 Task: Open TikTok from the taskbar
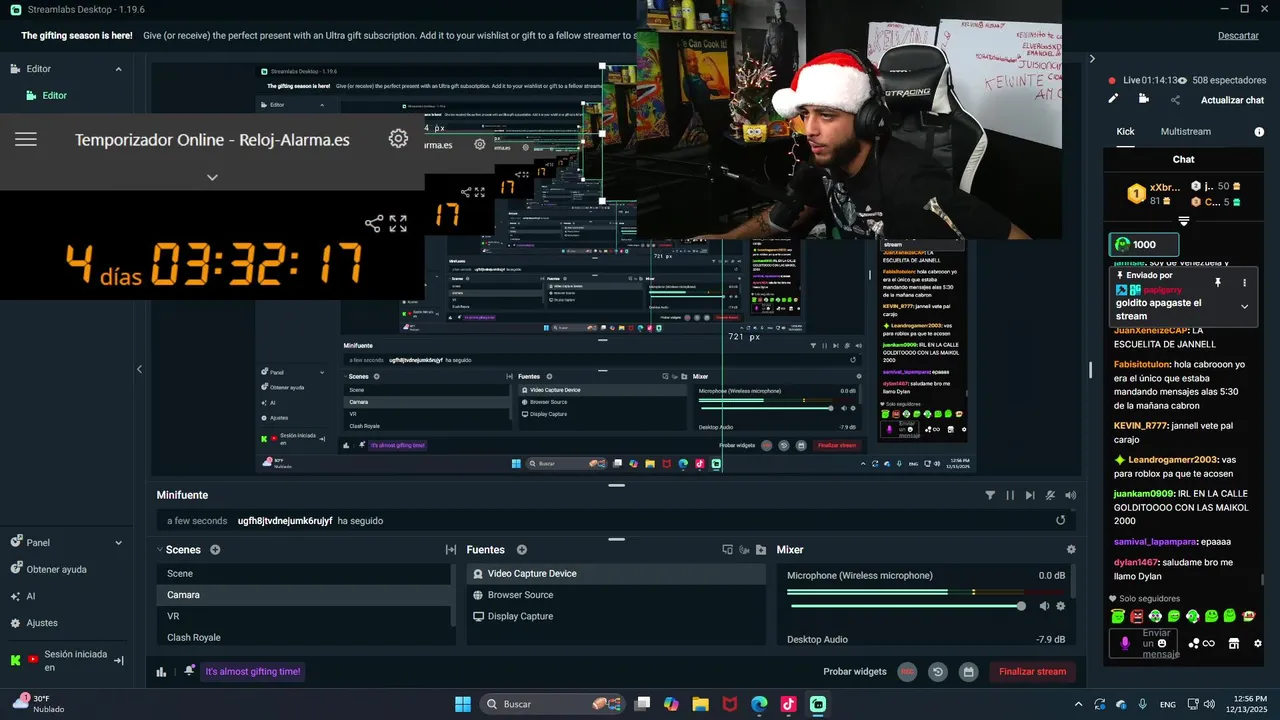(788, 704)
